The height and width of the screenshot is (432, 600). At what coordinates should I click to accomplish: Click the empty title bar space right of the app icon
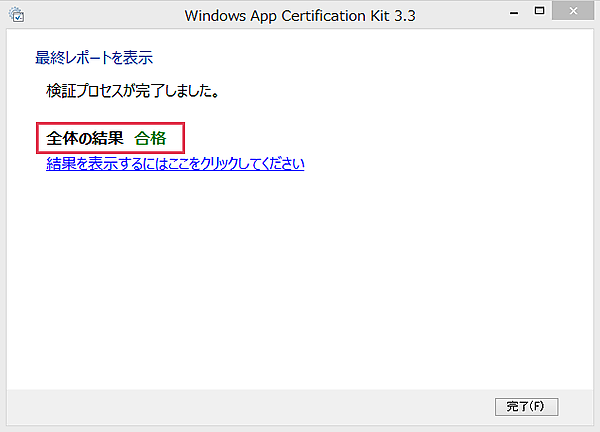click(x=100, y=16)
